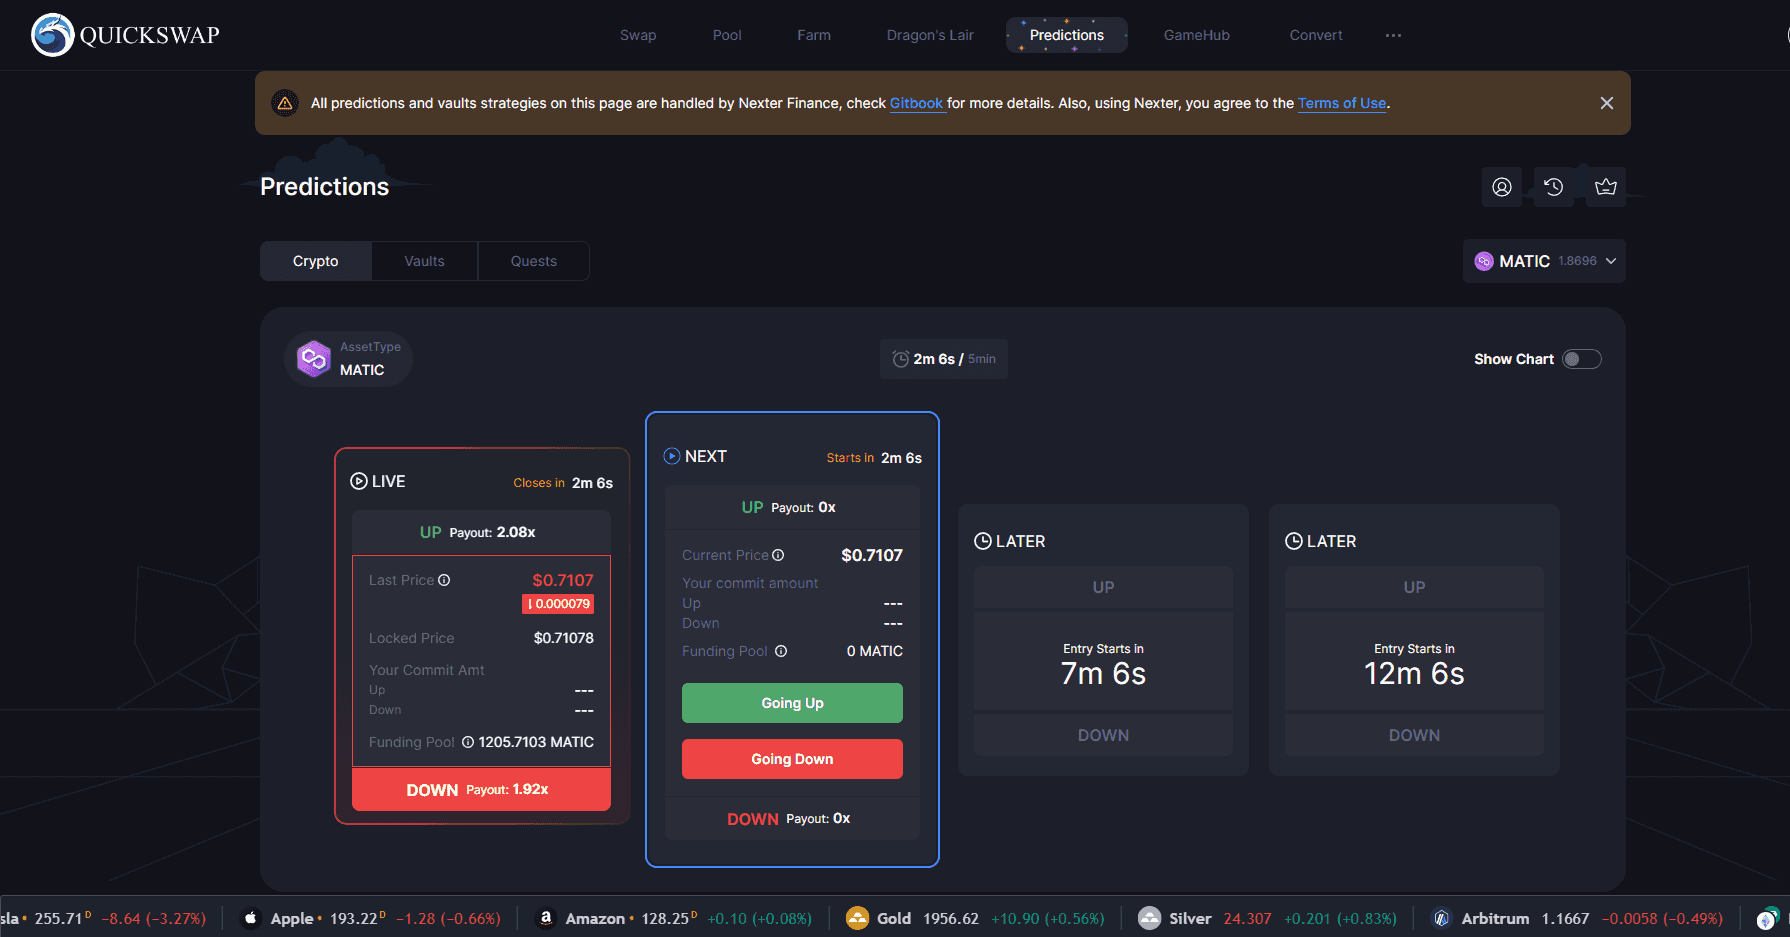This screenshot has height=937, width=1790.
Task: Open prediction history clock icon
Action: pyautogui.click(x=1553, y=187)
